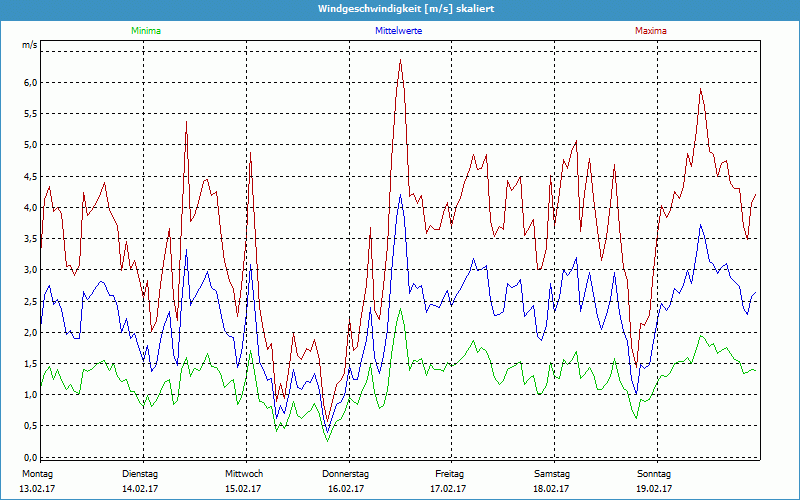Click the 3,0 y-axis value
Screen dimensions: 800x500
31,270
